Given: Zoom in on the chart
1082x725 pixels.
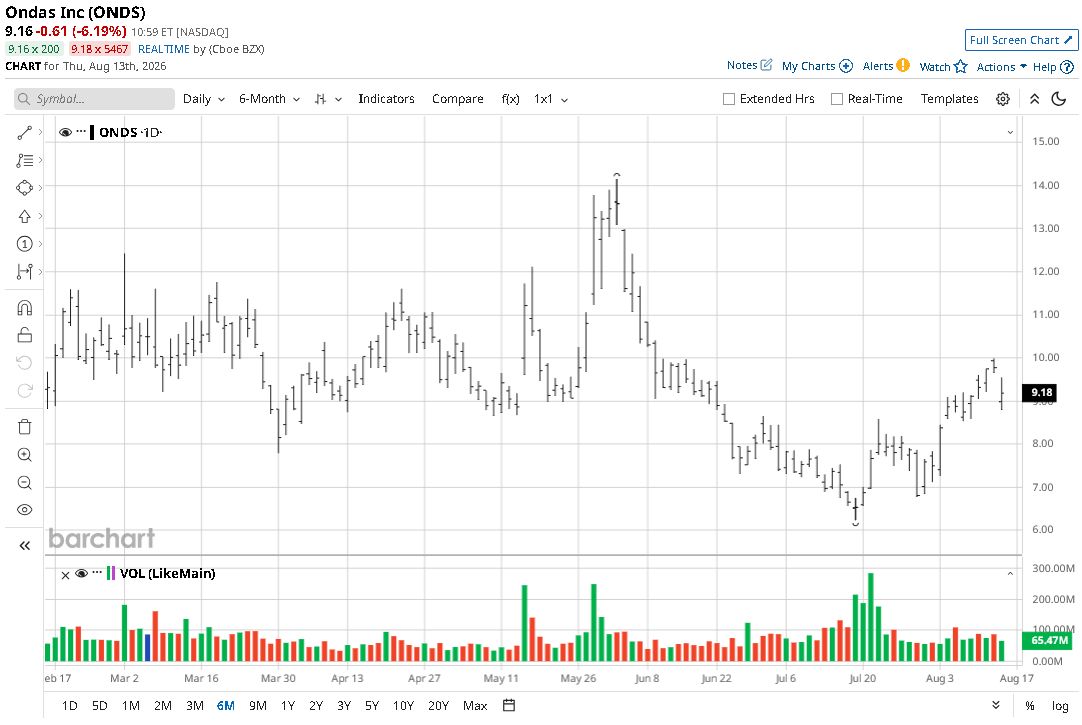Looking at the screenshot, I should tap(24, 455).
